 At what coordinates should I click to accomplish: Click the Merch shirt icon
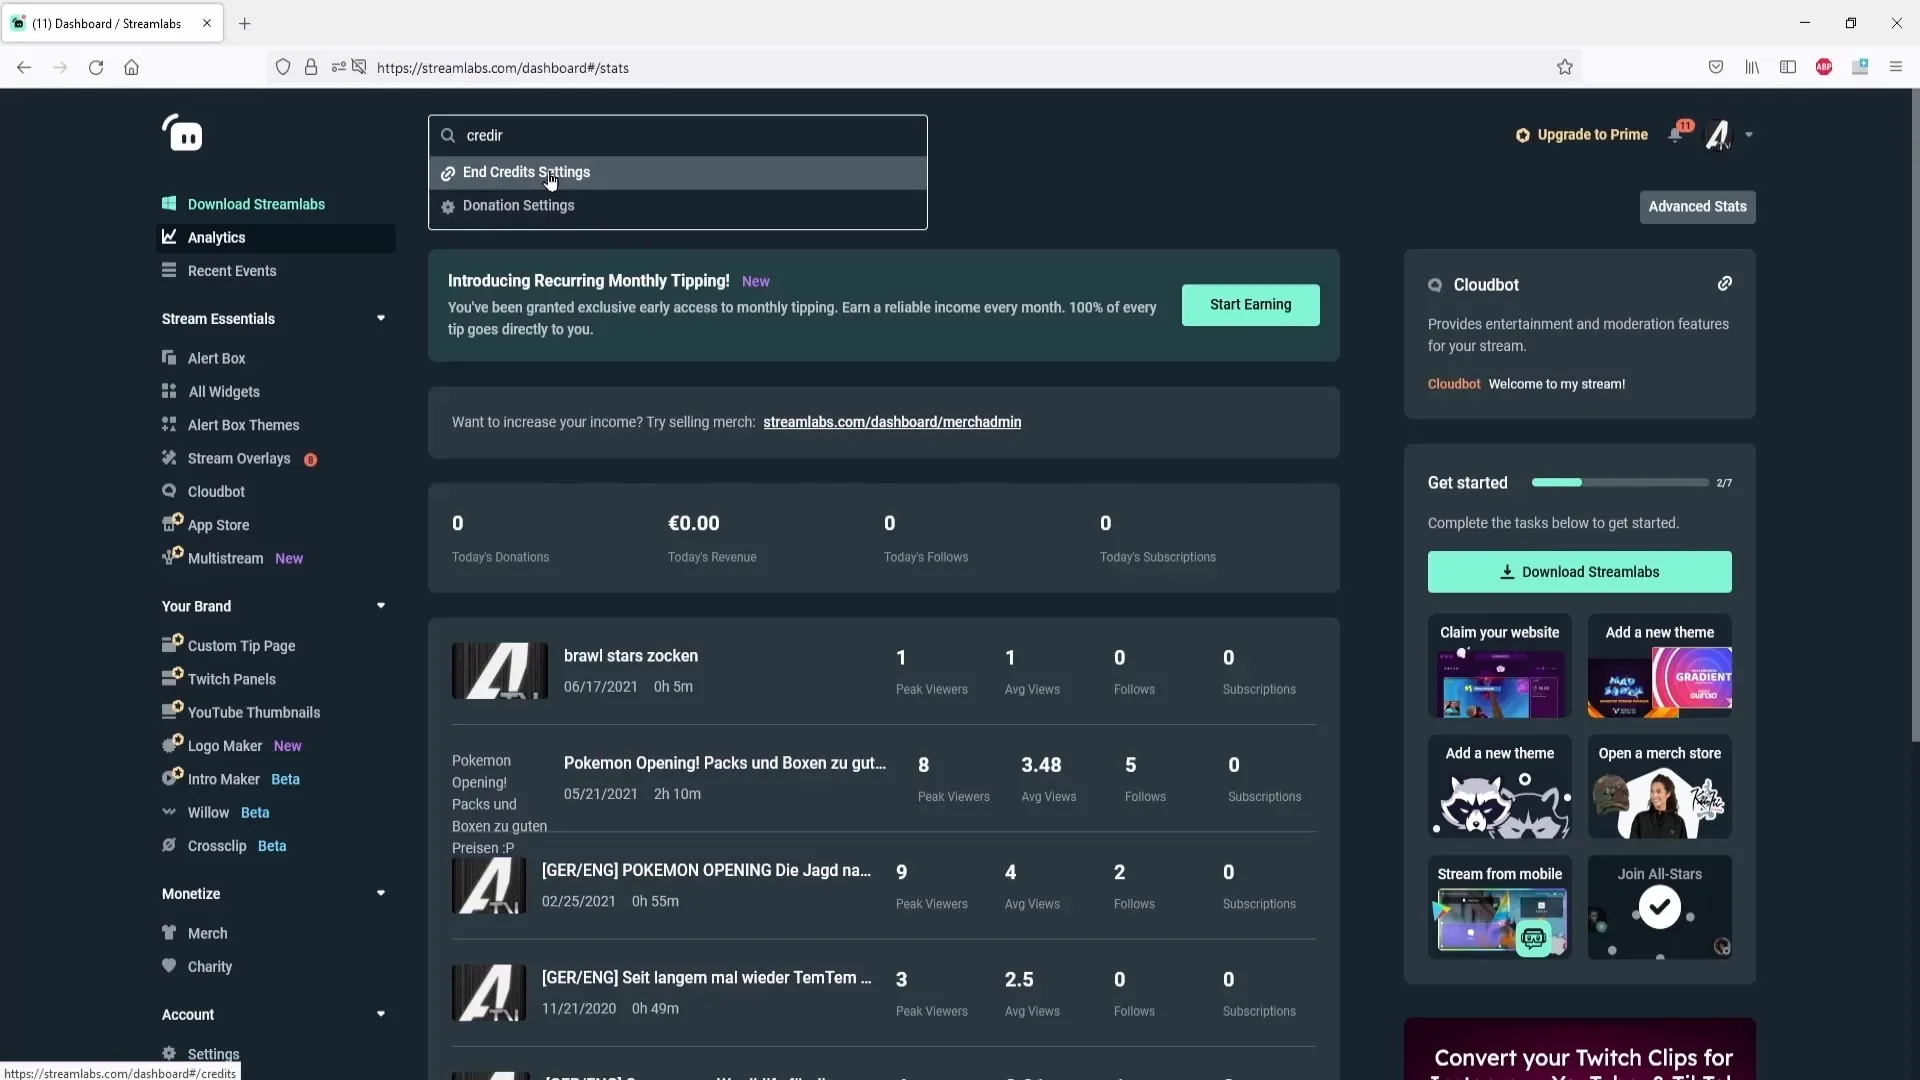(169, 932)
